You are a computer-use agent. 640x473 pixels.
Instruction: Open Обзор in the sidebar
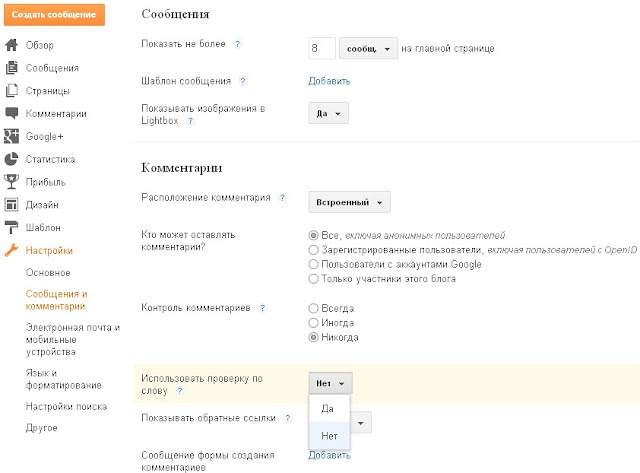(40, 45)
